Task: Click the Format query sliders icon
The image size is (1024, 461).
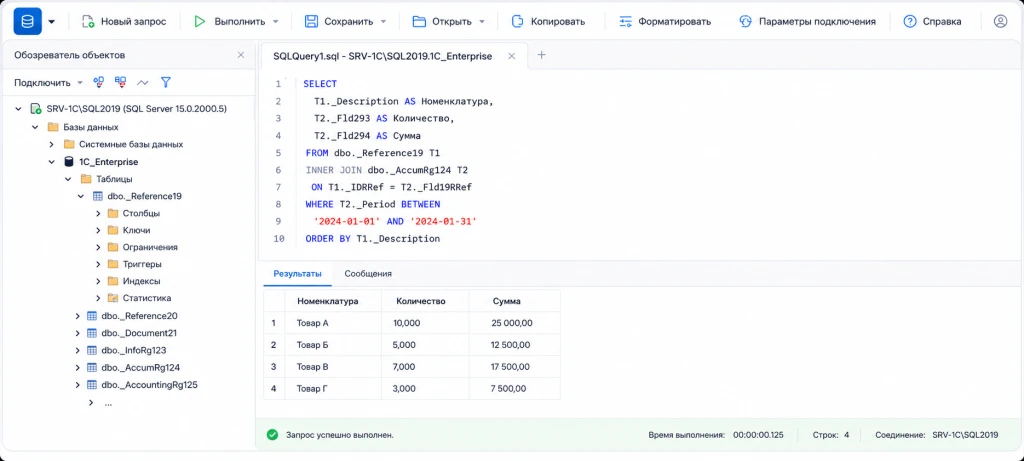Action: 625,22
